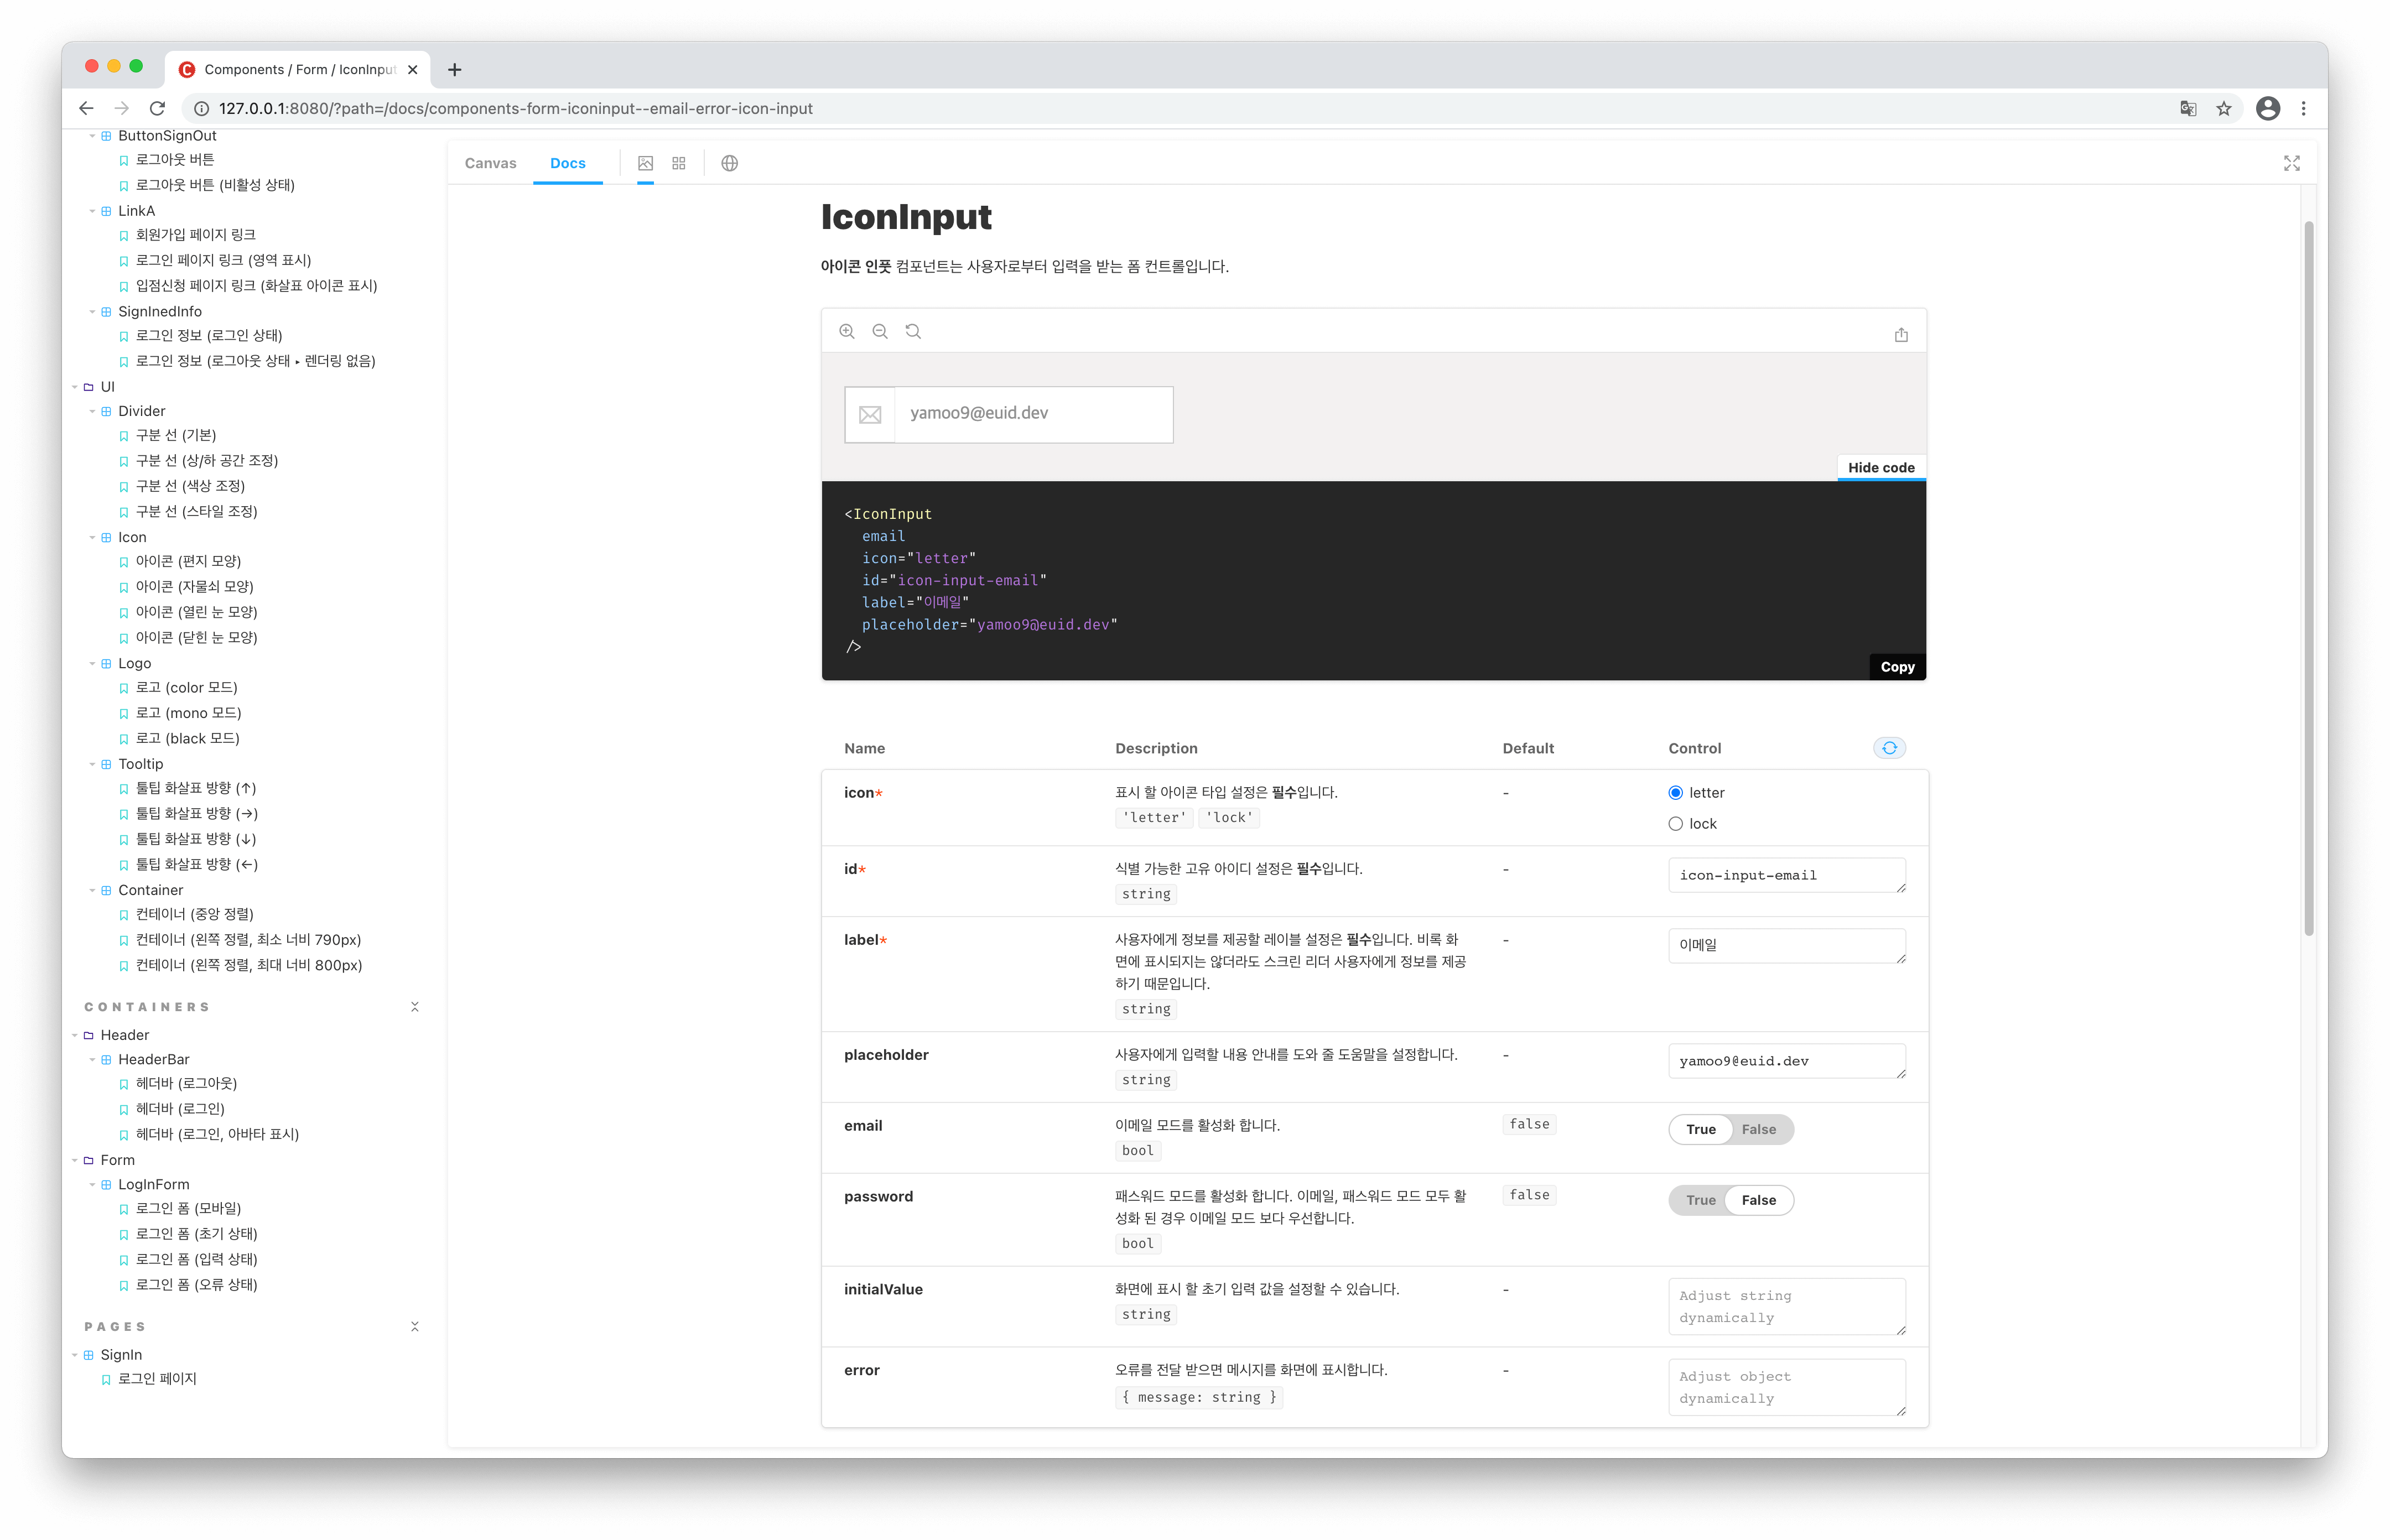Set password control to False
The width and height of the screenshot is (2390, 1540).
pos(1759,1200)
